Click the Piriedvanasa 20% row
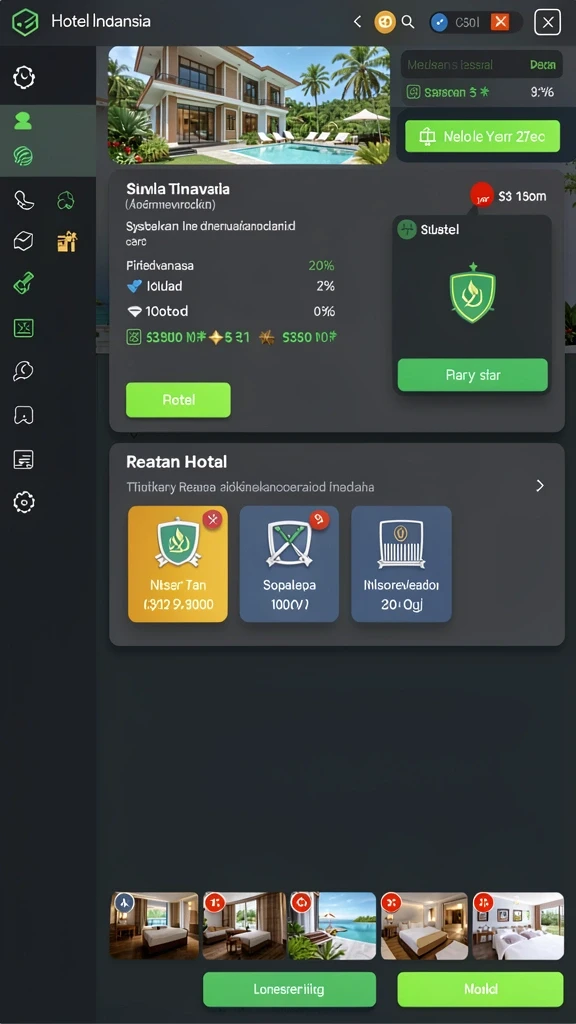The image size is (576, 1024). pyautogui.click(x=230, y=266)
